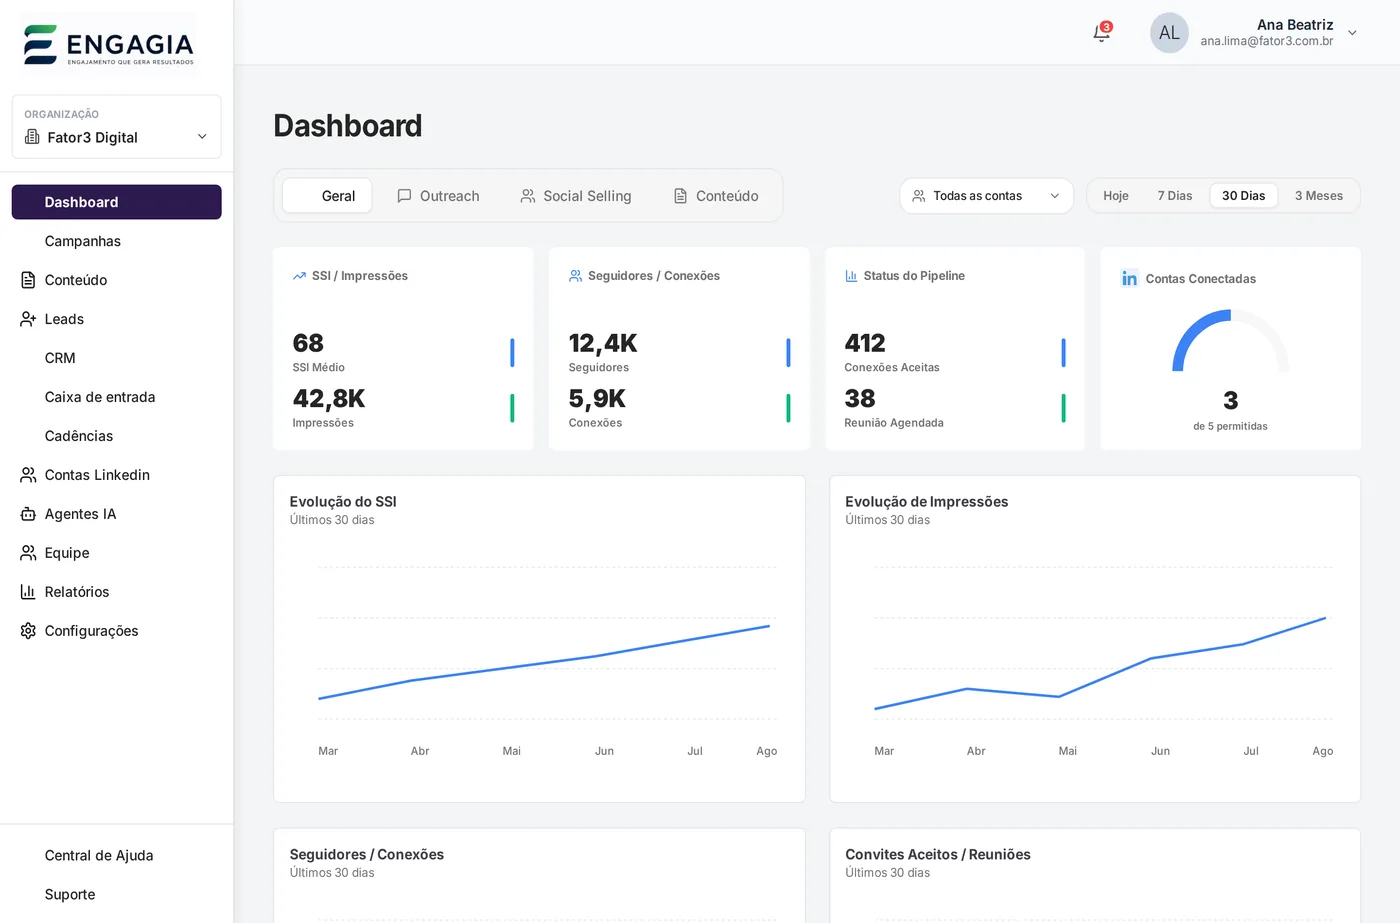
Task: Open the Conteúdo tab in the dashboard
Action: pos(716,196)
